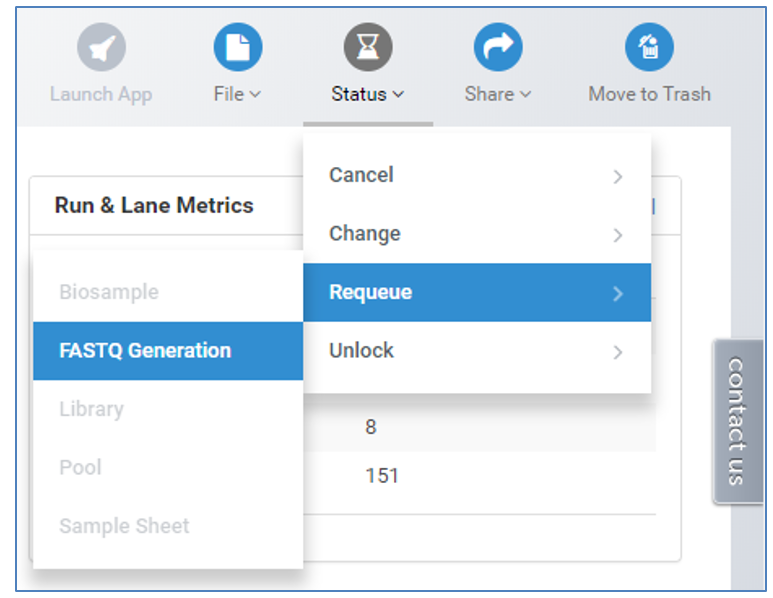Click the Share arrow icon
The image size is (773, 598).
click(x=498, y=47)
